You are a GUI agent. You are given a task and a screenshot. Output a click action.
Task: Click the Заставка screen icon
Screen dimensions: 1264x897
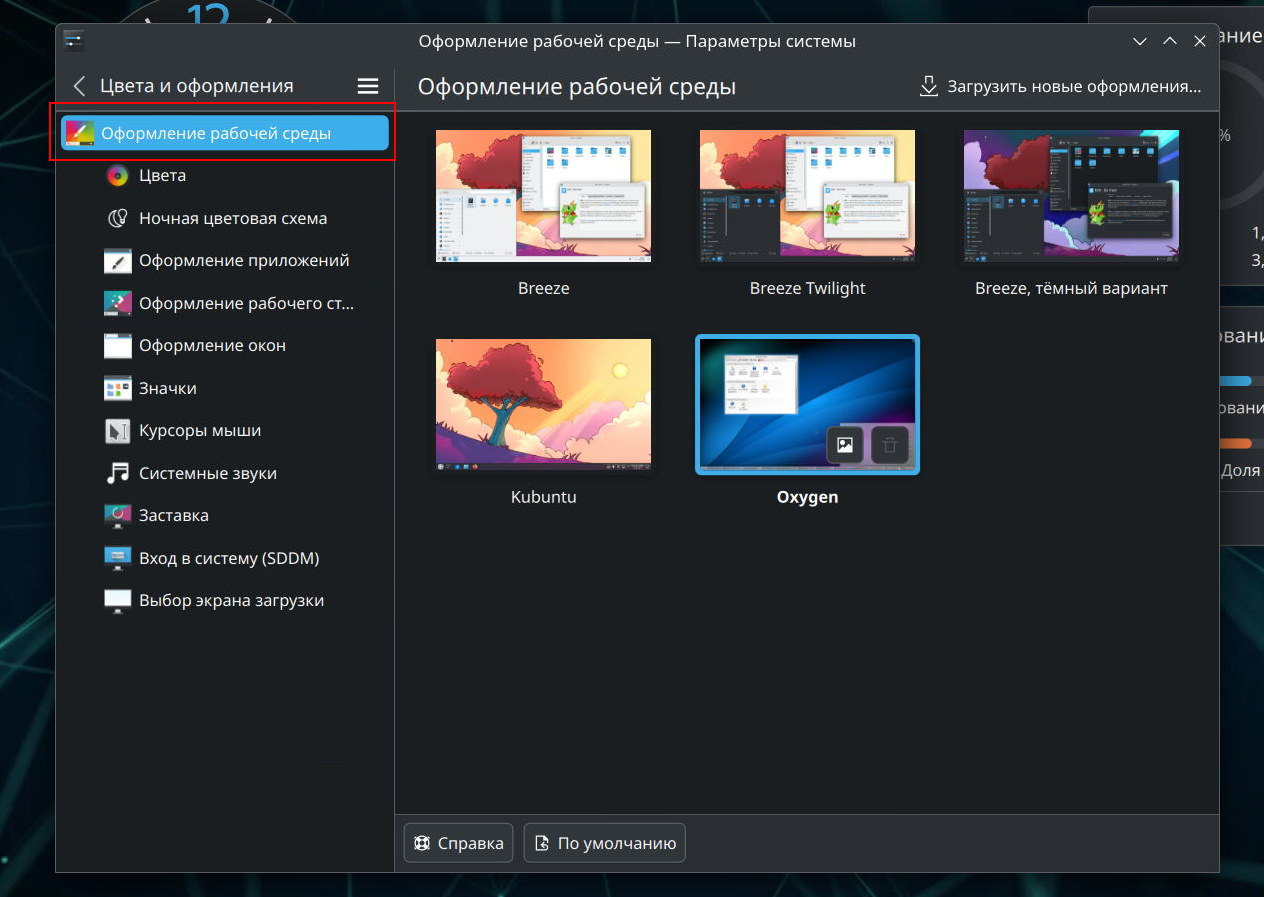tap(118, 516)
